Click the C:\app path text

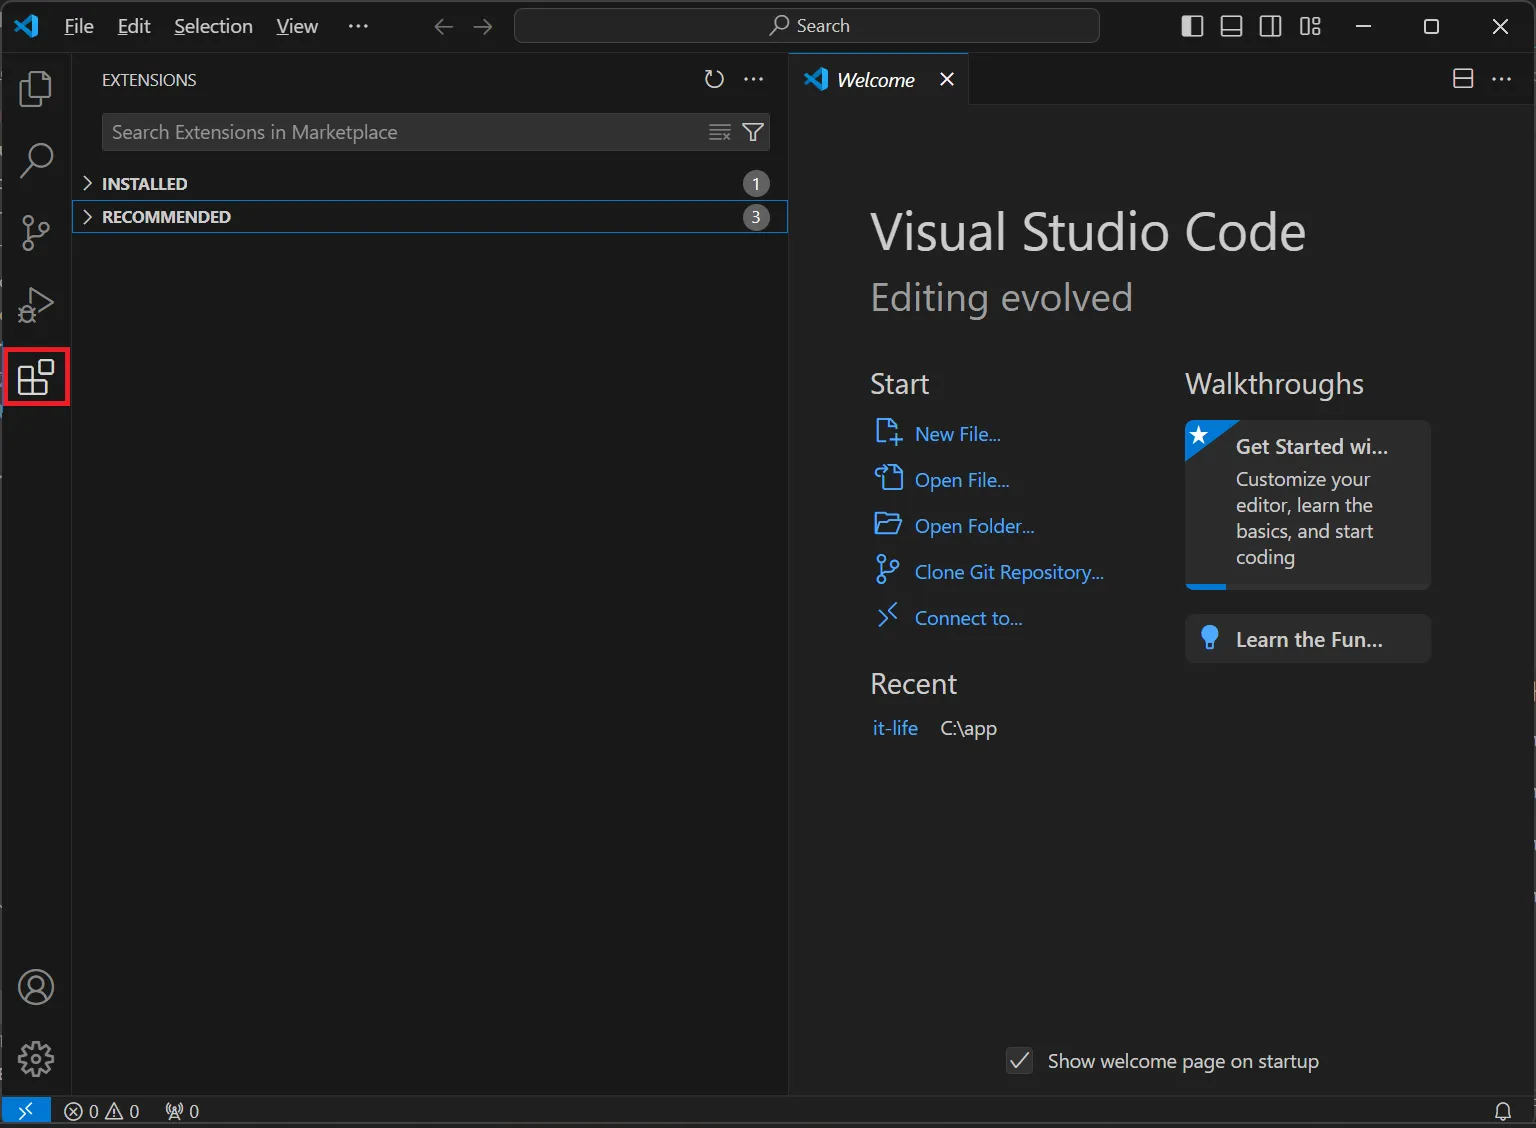click(969, 728)
